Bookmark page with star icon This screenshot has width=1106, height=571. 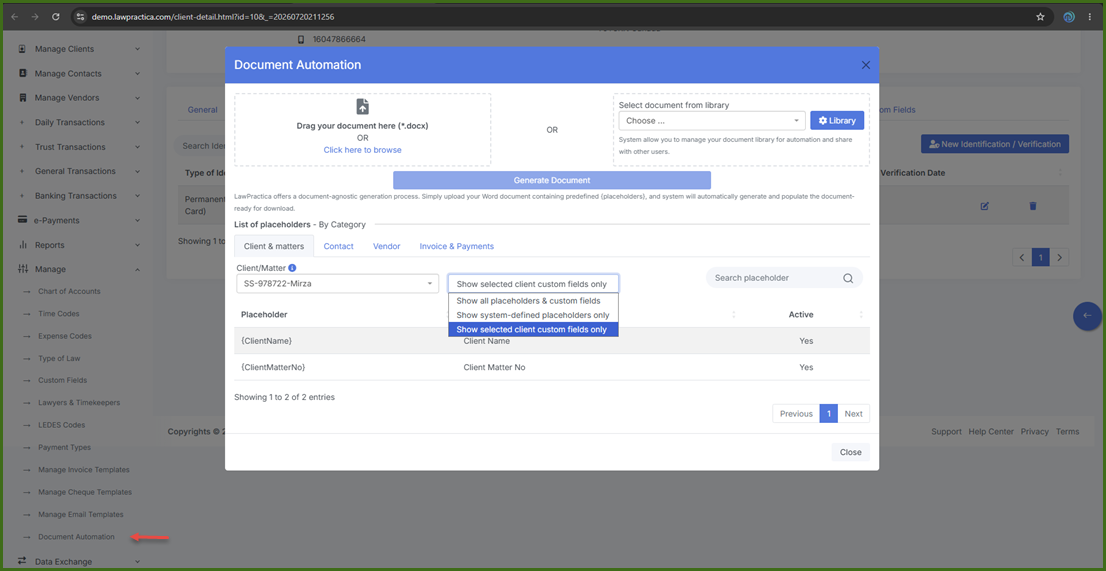(x=1040, y=16)
